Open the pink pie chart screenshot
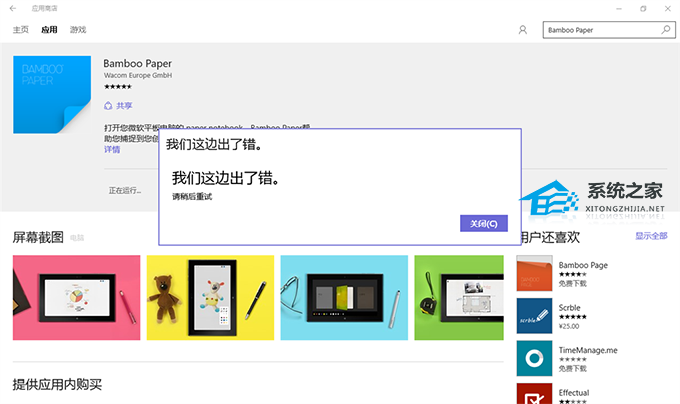 tap(76, 297)
